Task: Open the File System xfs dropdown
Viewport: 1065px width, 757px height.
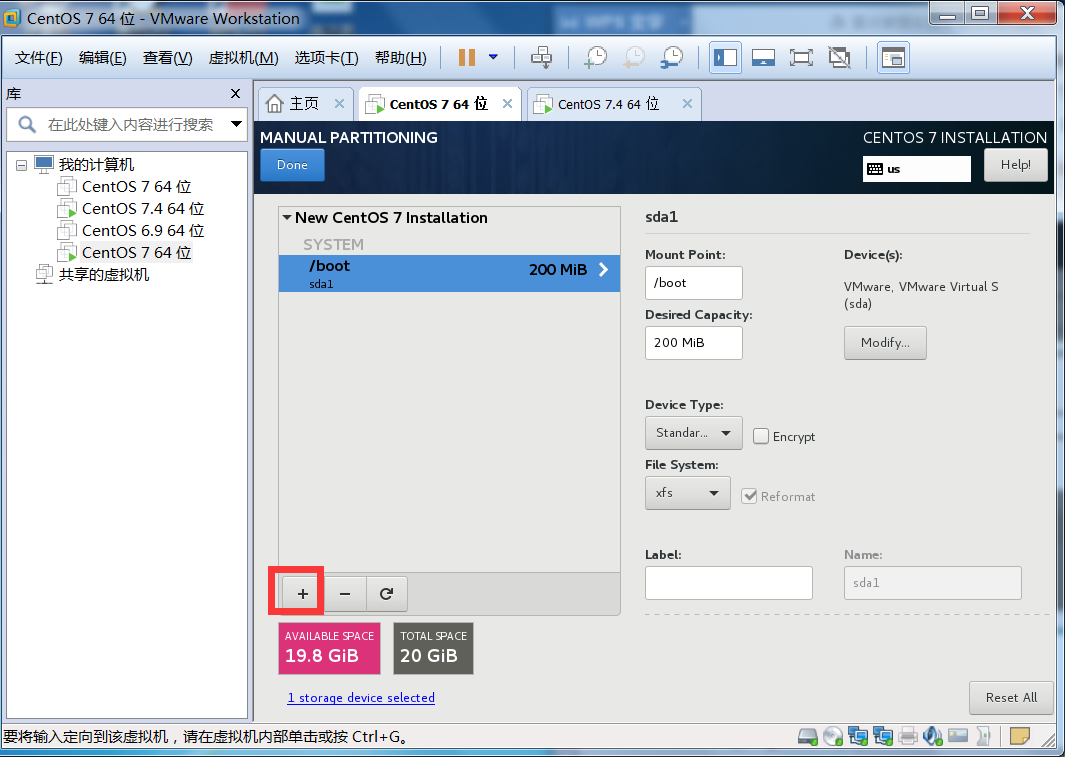Action: point(687,493)
